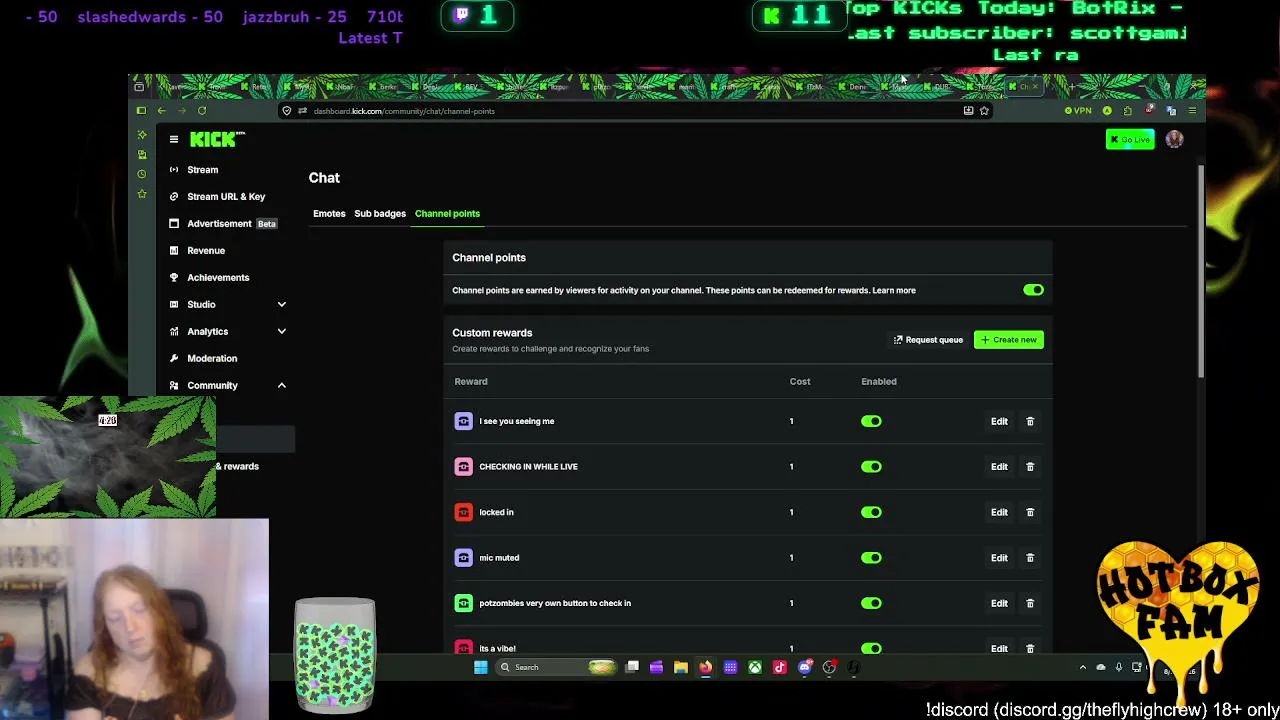Edit the 'I see you seeing me' reward
The width and height of the screenshot is (1280, 720).
point(999,422)
